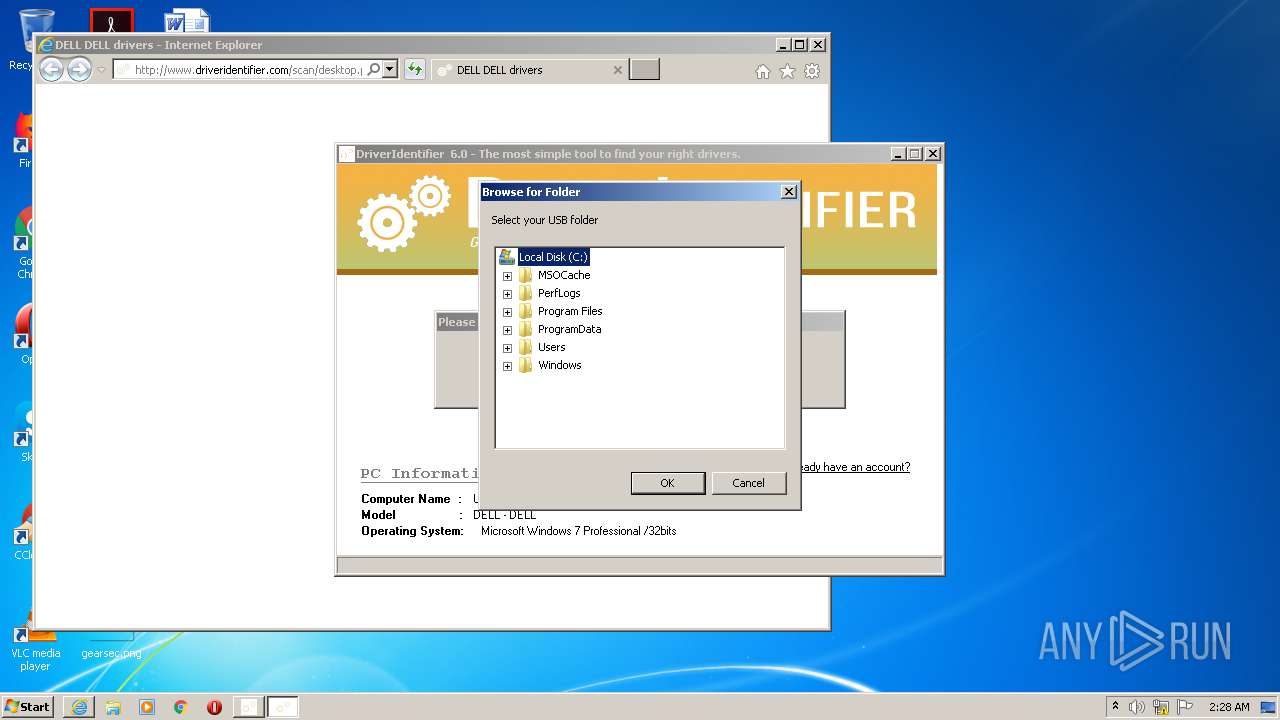Open the VLC media player desktop shortcut
1280x720 pixels.
pos(35,646)
